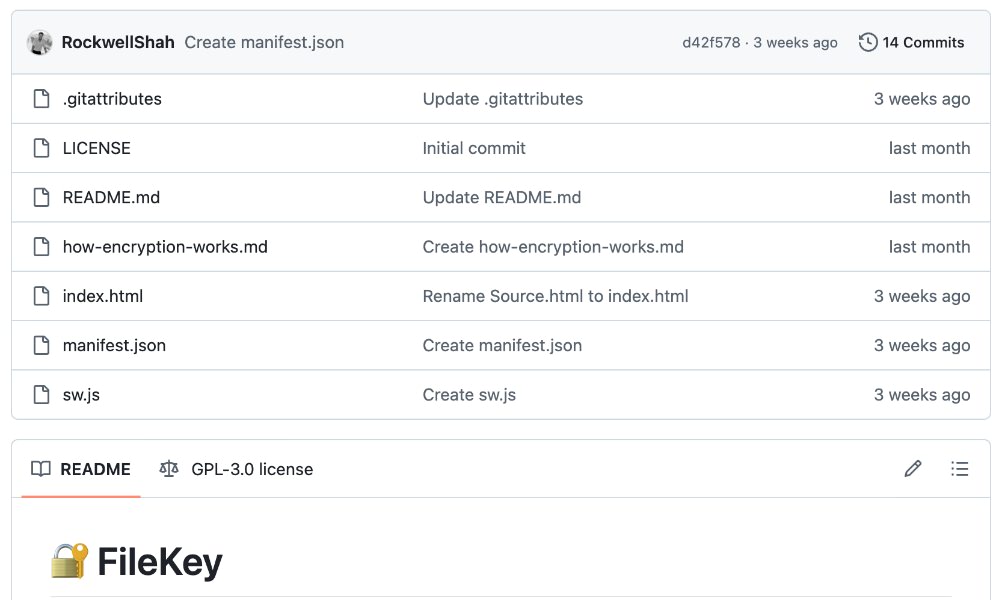Click "3 weeks ago" beside commit hash d42f578

click(x=795, y=43)
